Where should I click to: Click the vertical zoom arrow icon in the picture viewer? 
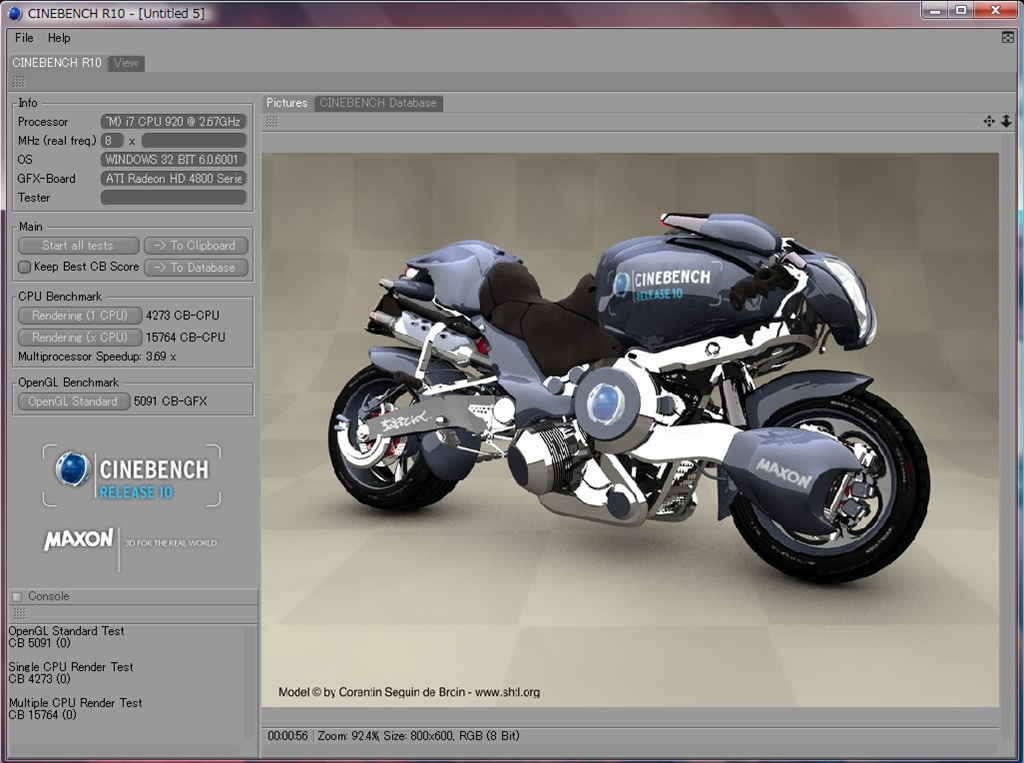[x=1006, y=121]
